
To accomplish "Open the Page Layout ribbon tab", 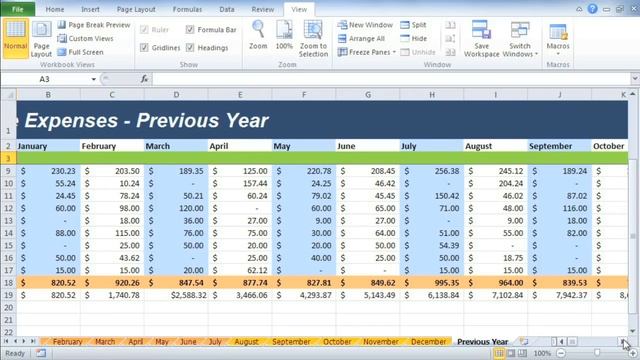I will (x=136, y=9).
